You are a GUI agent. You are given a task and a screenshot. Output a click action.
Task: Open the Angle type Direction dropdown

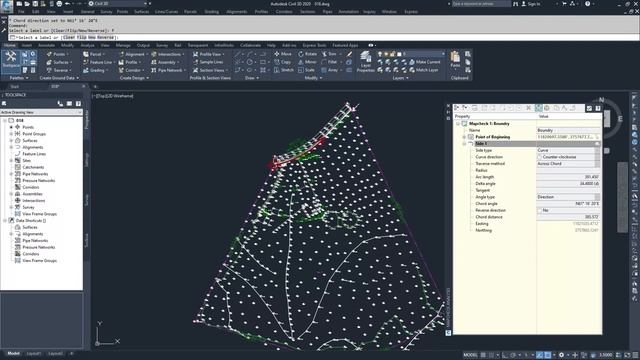(x=597, y=197)
